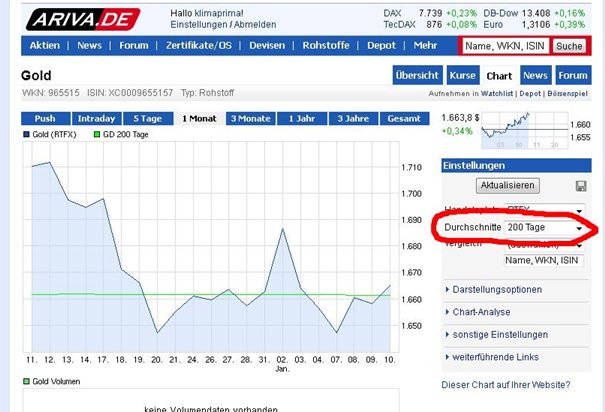Click the DAX index quote
This screenshot has height=412, width=605.
pyautogui.click(x=430, y=13)
